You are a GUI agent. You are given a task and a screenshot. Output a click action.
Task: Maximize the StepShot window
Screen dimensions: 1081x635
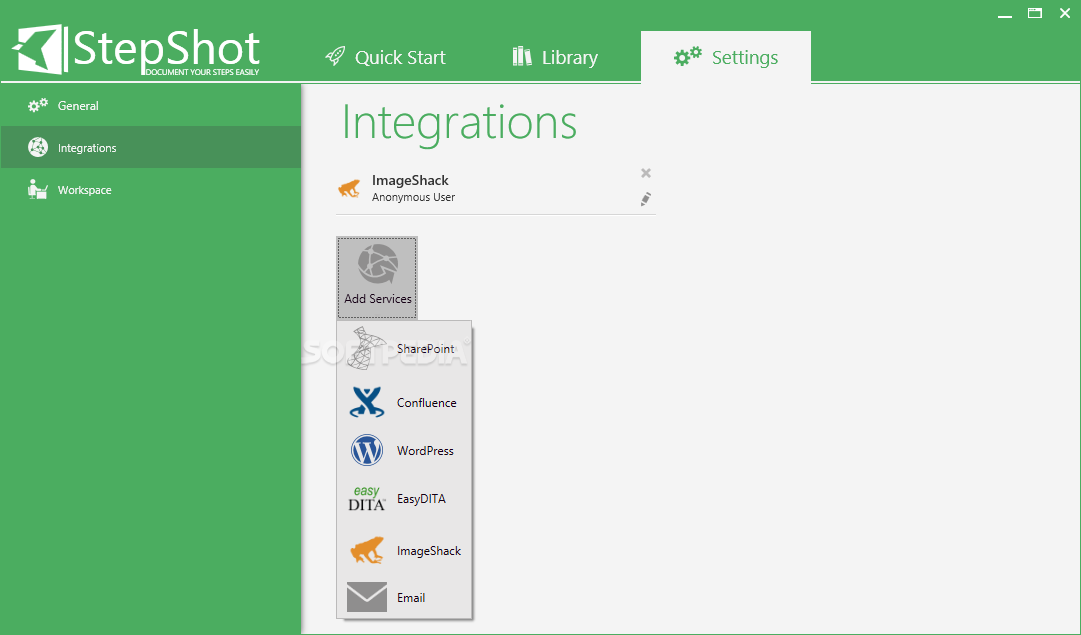(x=1035, y=13)
